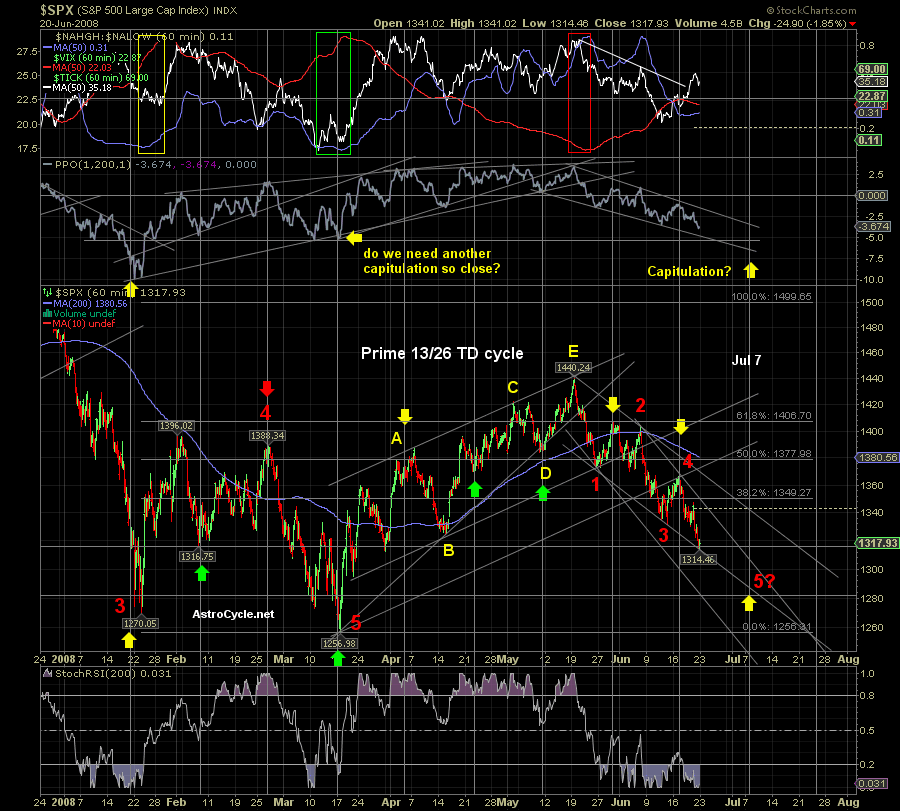Click the '100.0%: 1499.65' Fibonacci label
The image size is (900, 811).
point(771,297)
